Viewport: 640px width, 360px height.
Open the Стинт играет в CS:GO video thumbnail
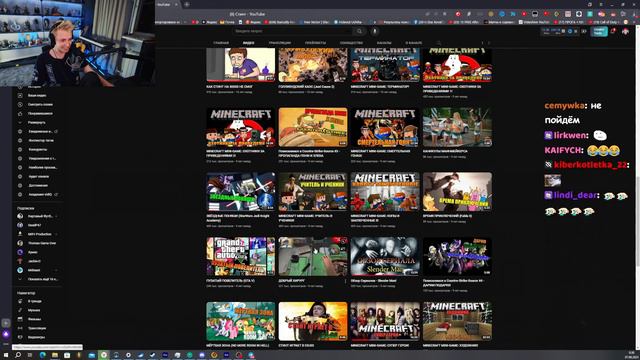pyautogui.click(x=313, y=321)
